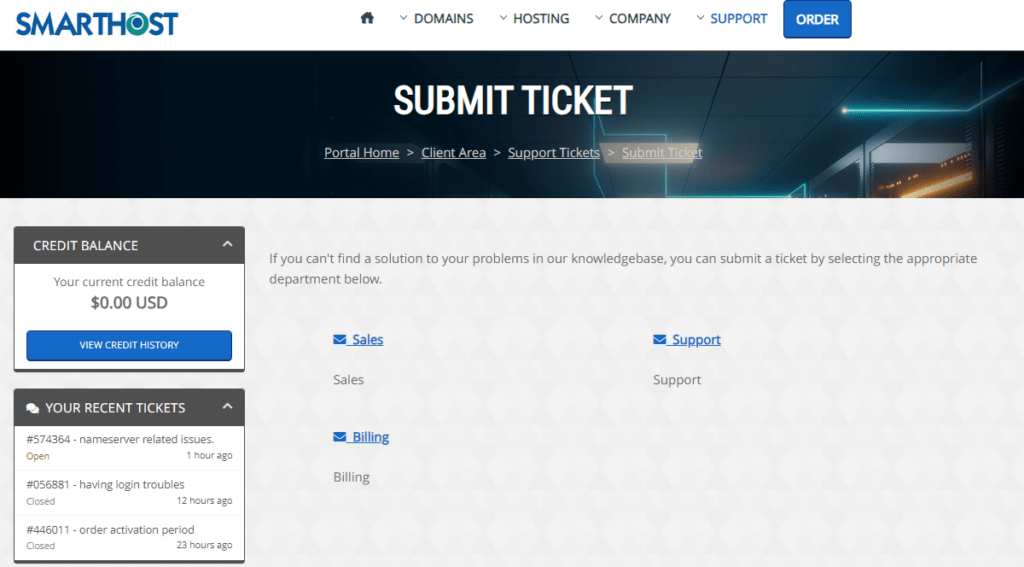
Task: Open the Support menu
Action: tap(730, 19)
